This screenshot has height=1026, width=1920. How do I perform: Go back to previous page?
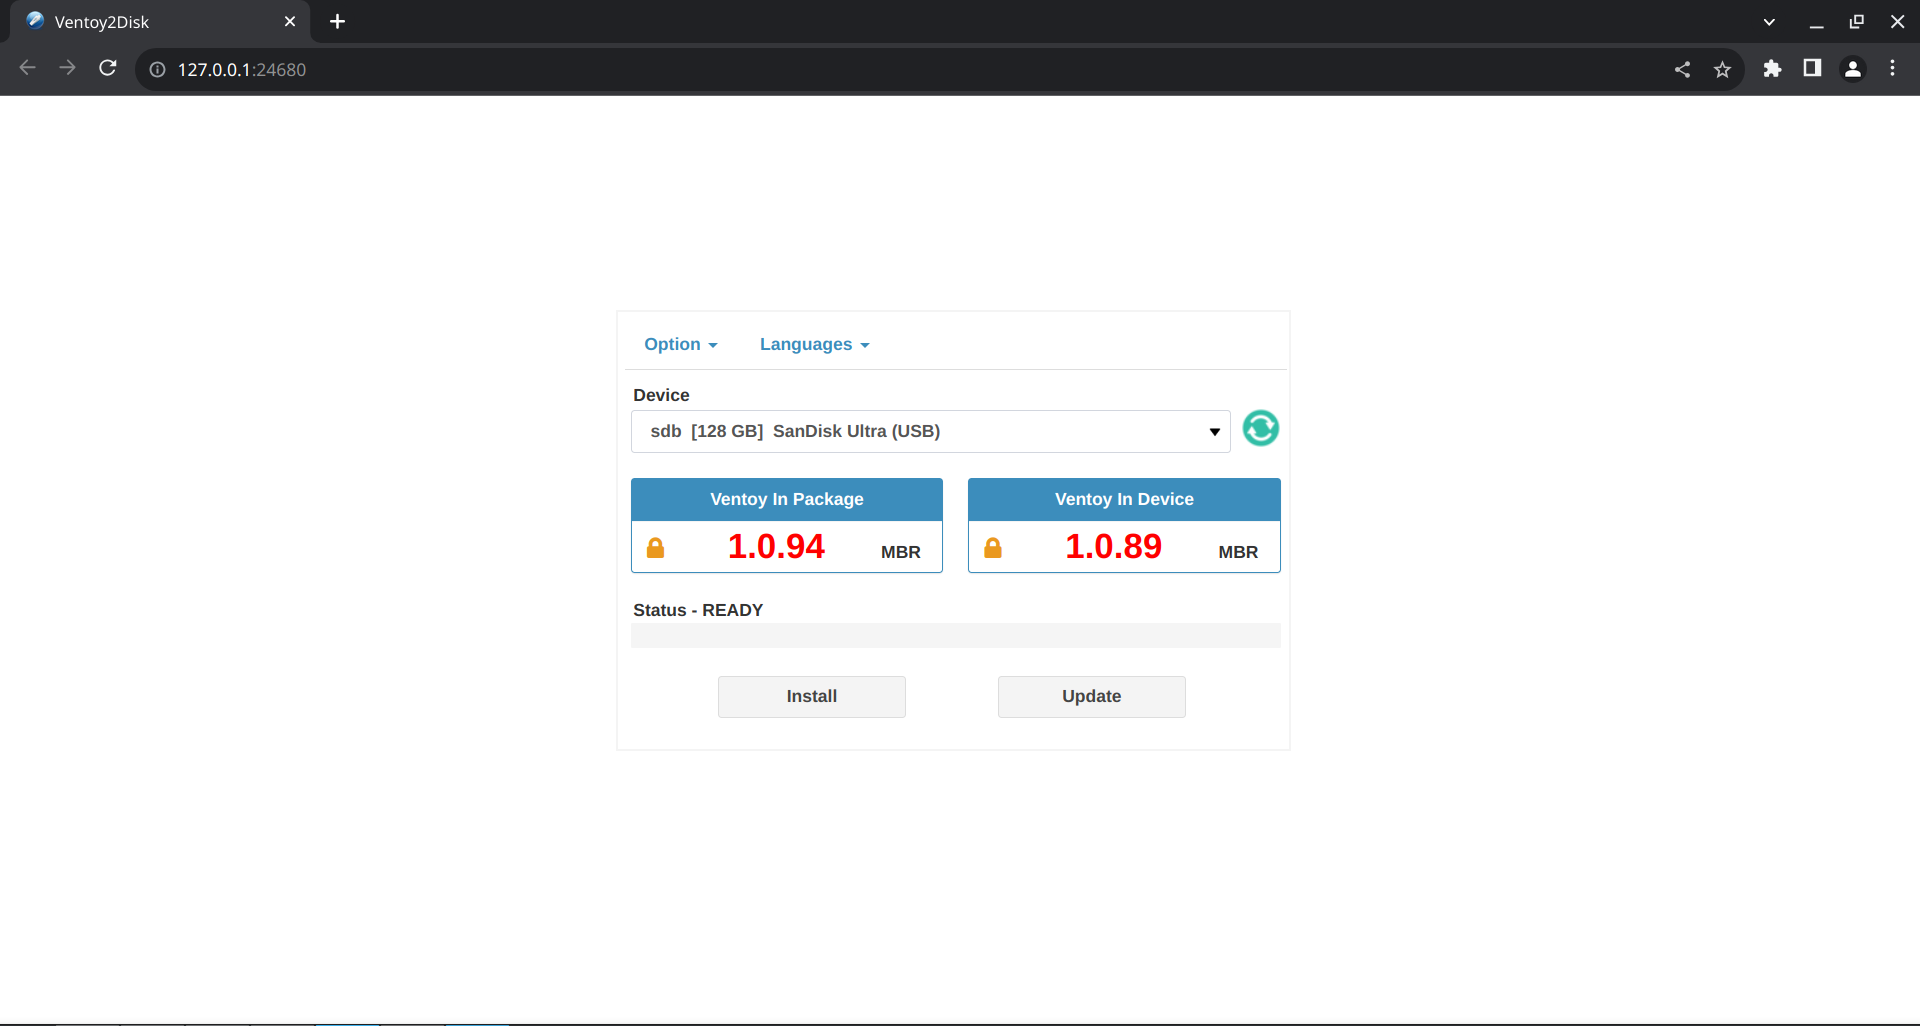click(x=28, y=68)
